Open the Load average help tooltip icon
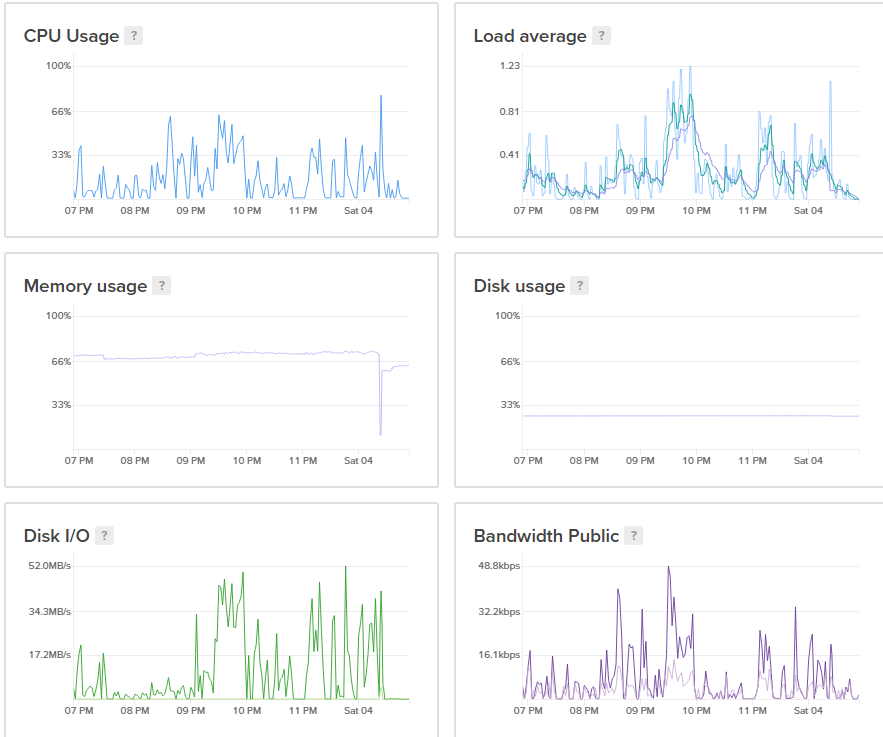 (x=601, y=36)
